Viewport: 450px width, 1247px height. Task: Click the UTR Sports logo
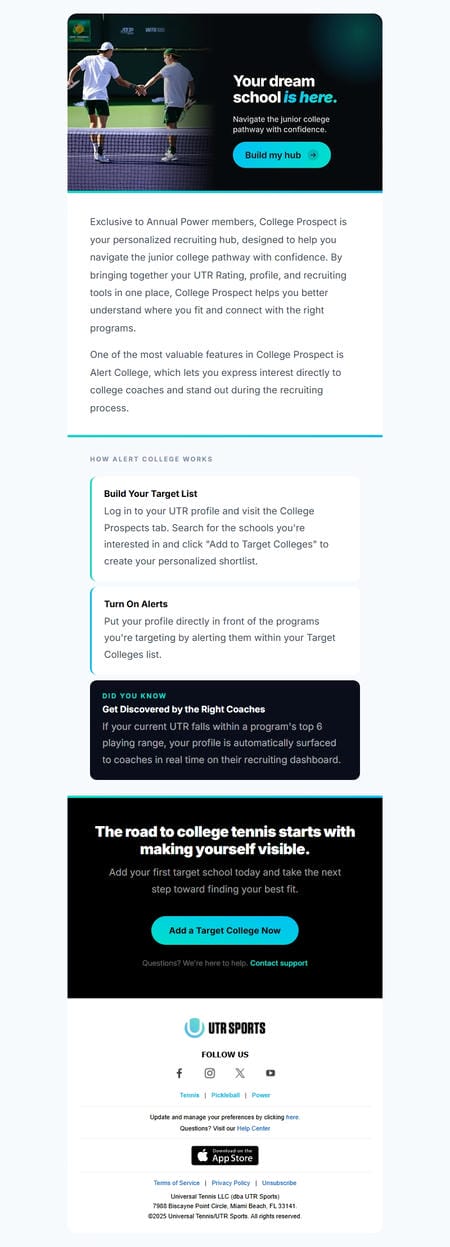coord(225,1027)
